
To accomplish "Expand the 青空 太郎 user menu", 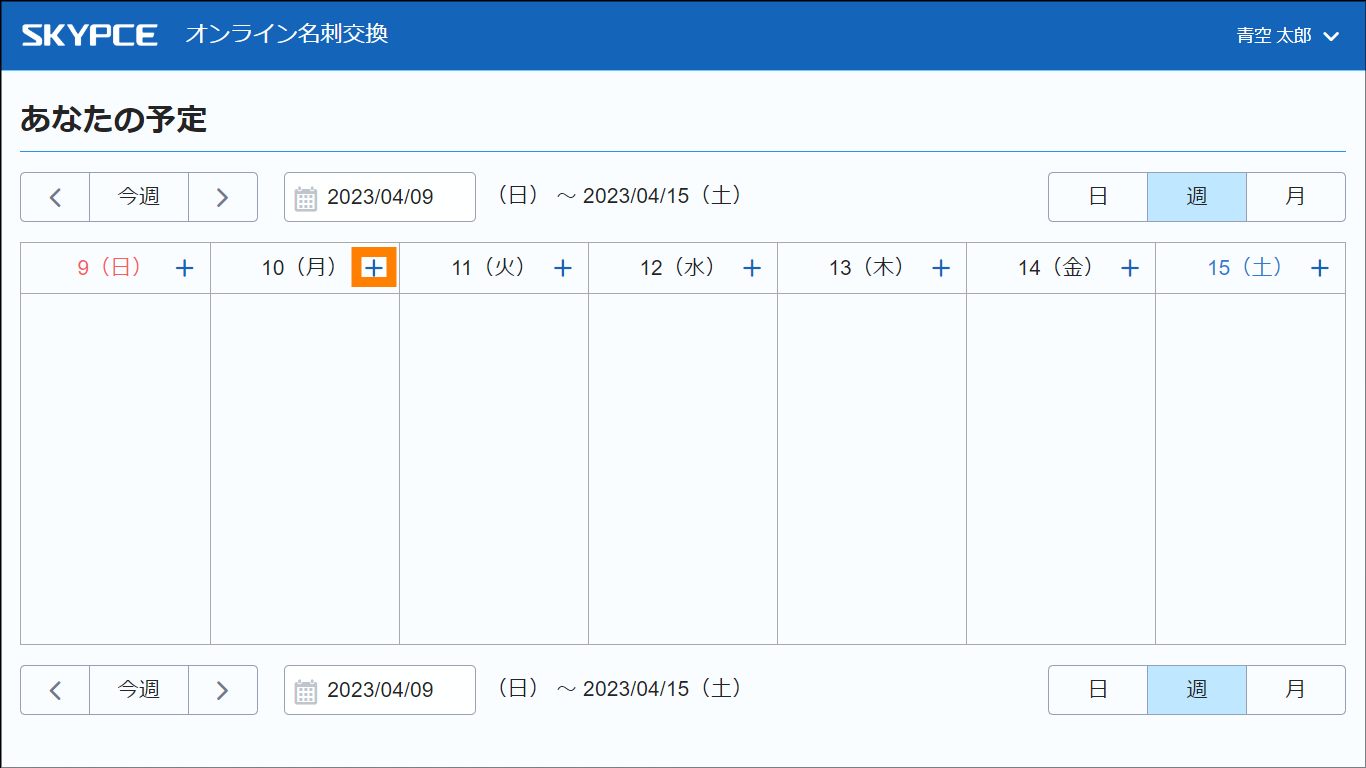I will (1288, 36).
